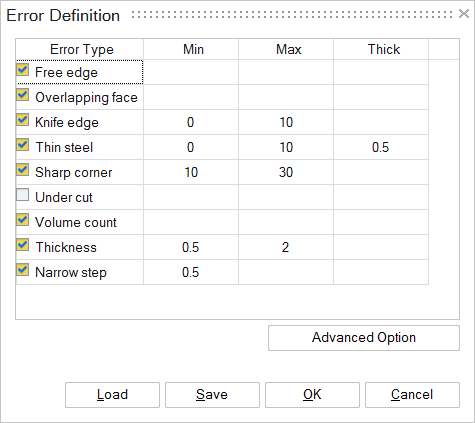
Task: Turn off the Sharp corner checkbox
Action: [23, 170]
